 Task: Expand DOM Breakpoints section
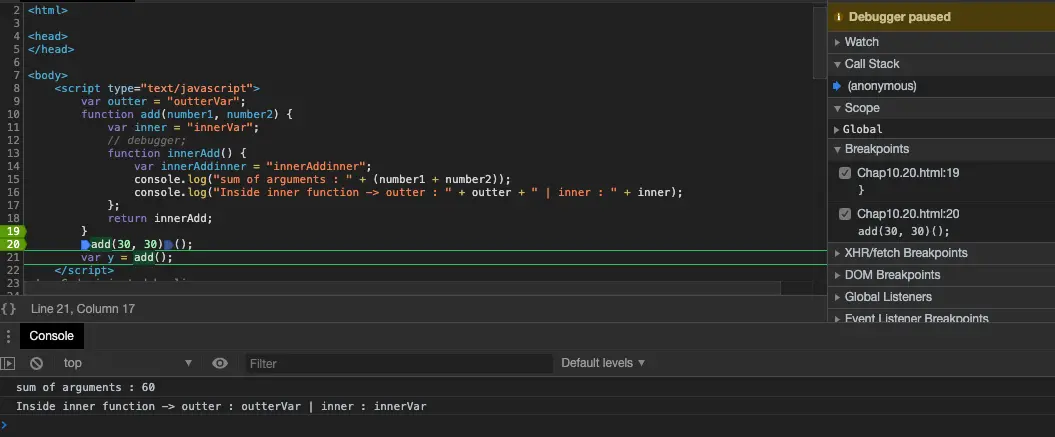838,275
